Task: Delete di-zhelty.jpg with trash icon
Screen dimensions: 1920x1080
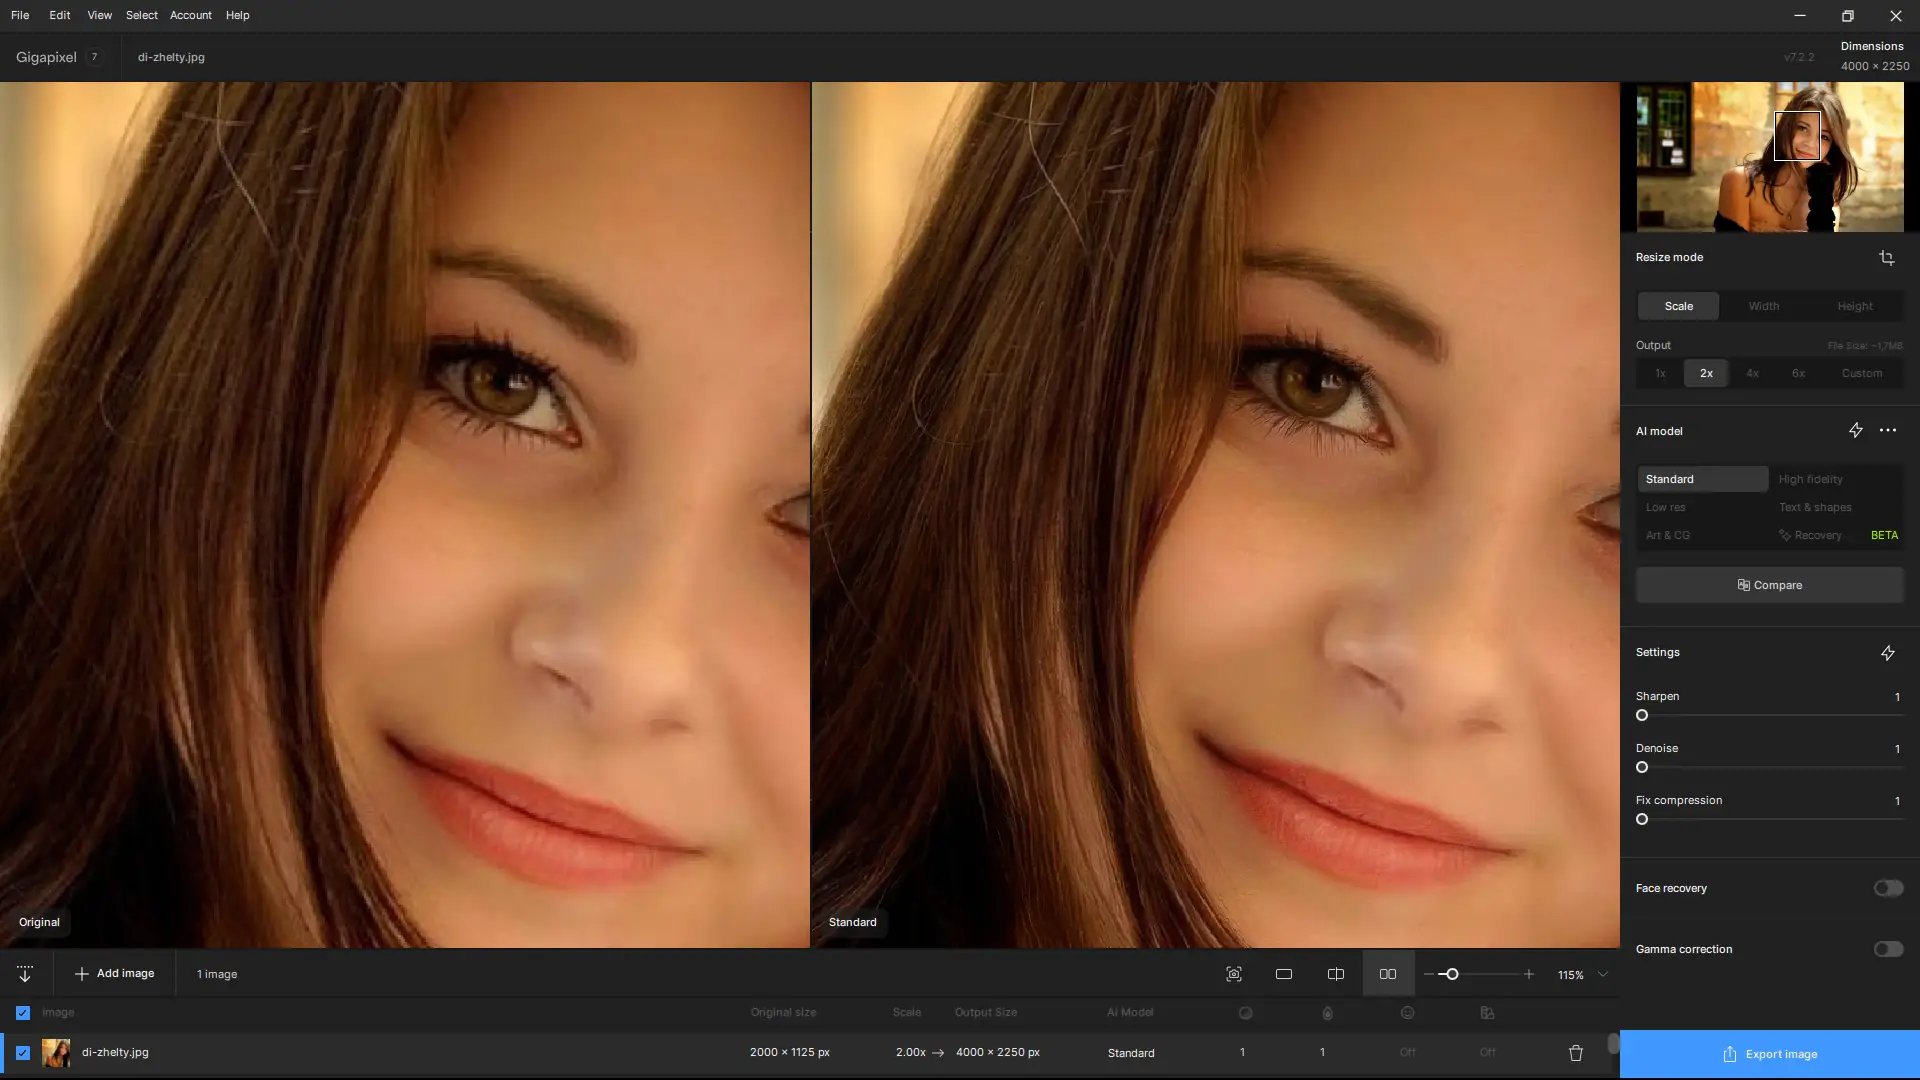Action: 1576,1053
